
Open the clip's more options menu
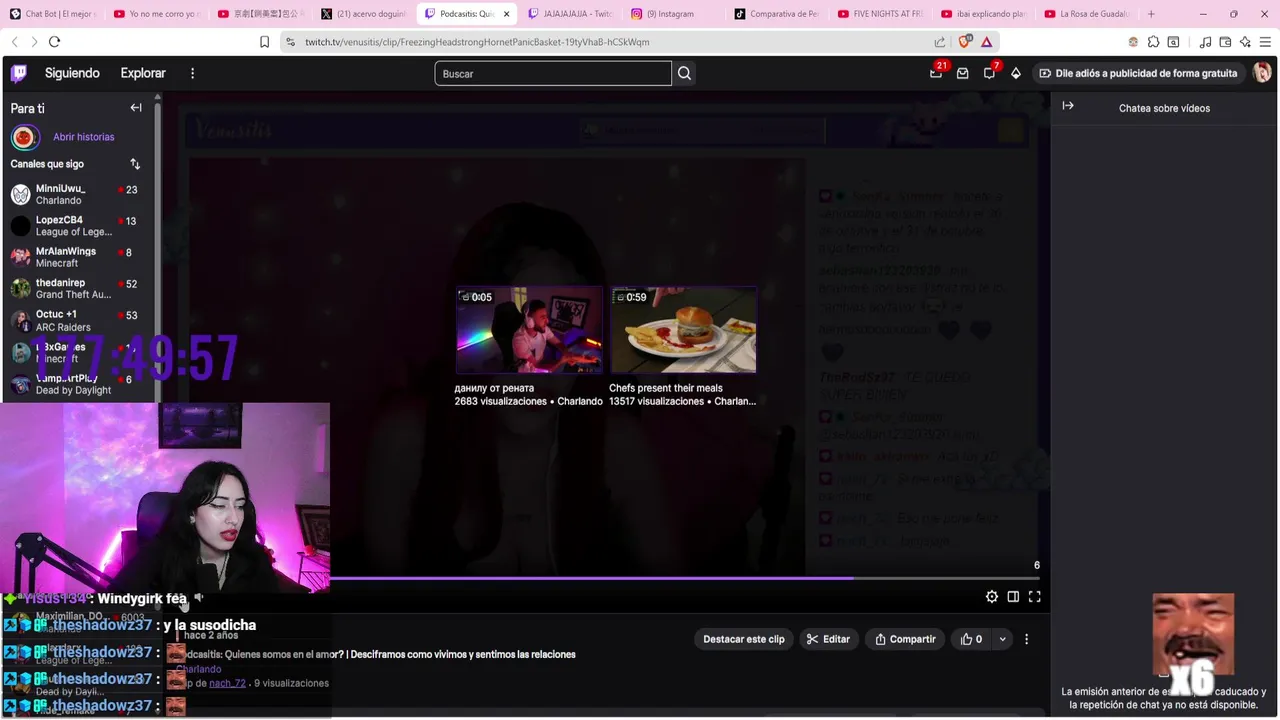tap(1026, 639)
